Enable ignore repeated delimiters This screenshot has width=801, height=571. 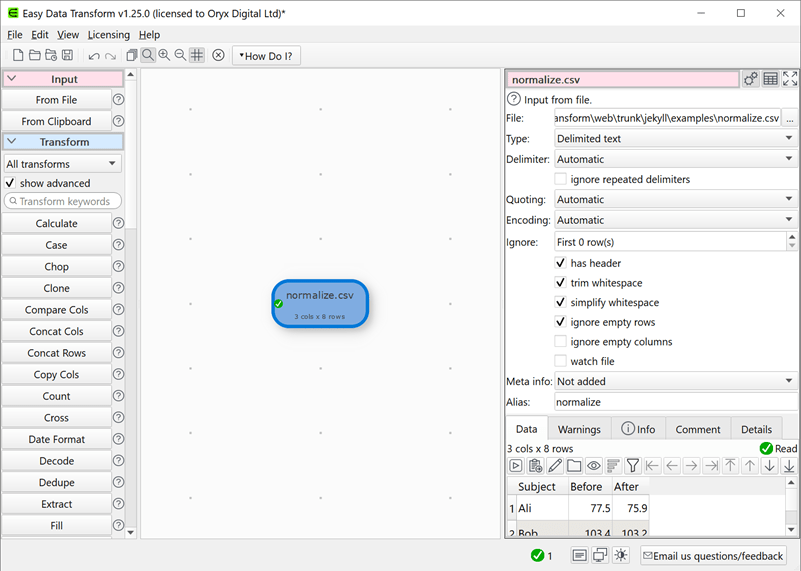[x=560, y=179]
